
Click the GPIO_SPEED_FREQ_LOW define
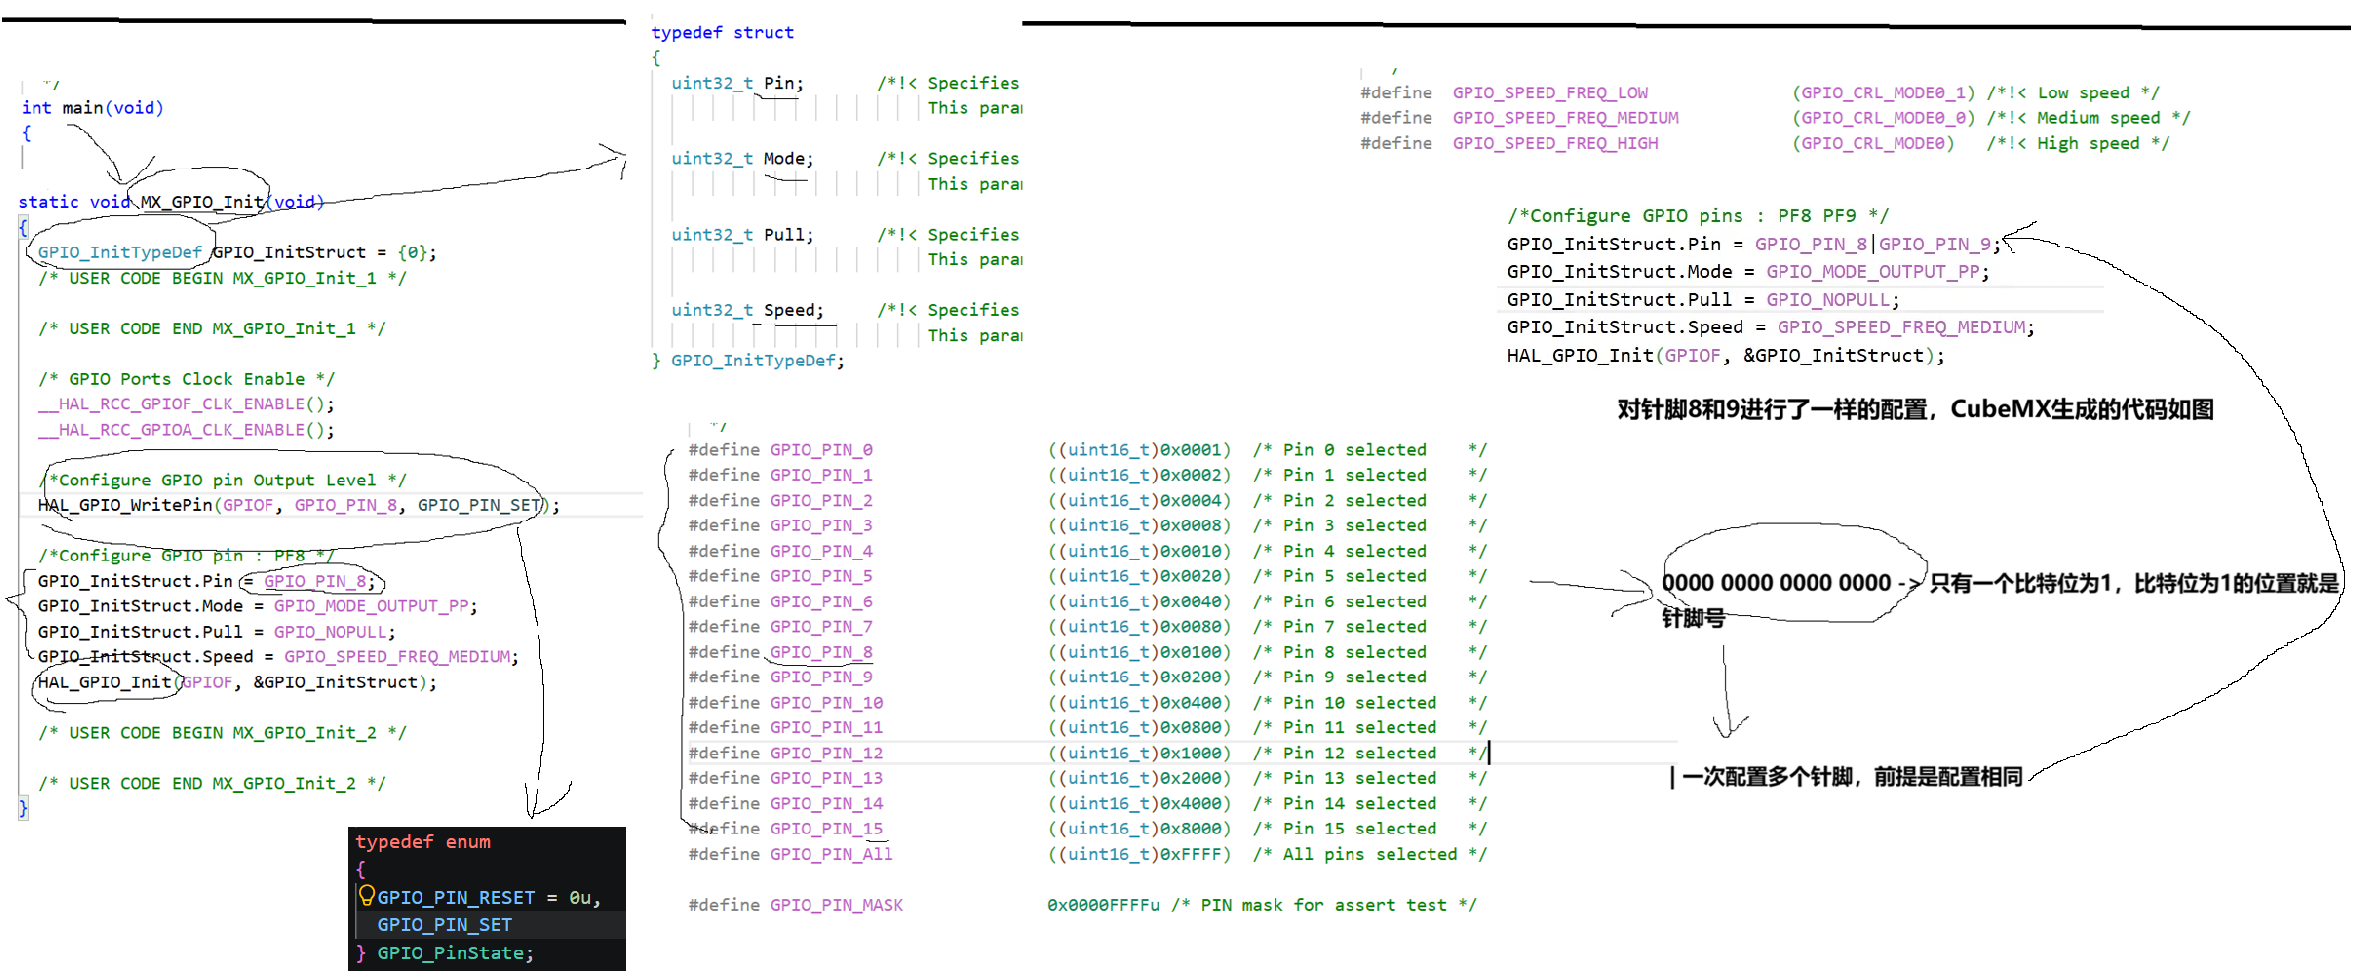[x=1550, y=93]
